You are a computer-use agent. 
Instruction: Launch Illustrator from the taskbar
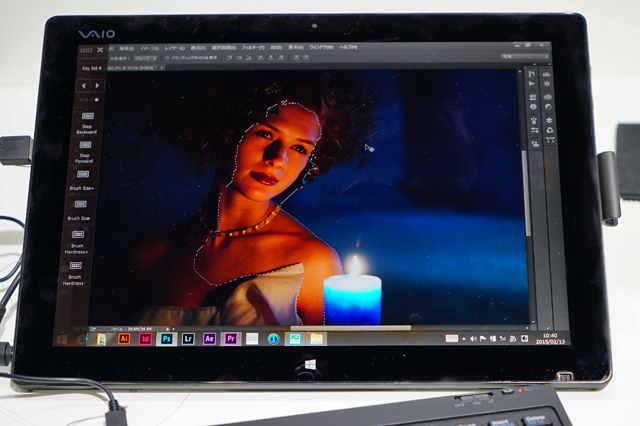click(x=124, y=339)
